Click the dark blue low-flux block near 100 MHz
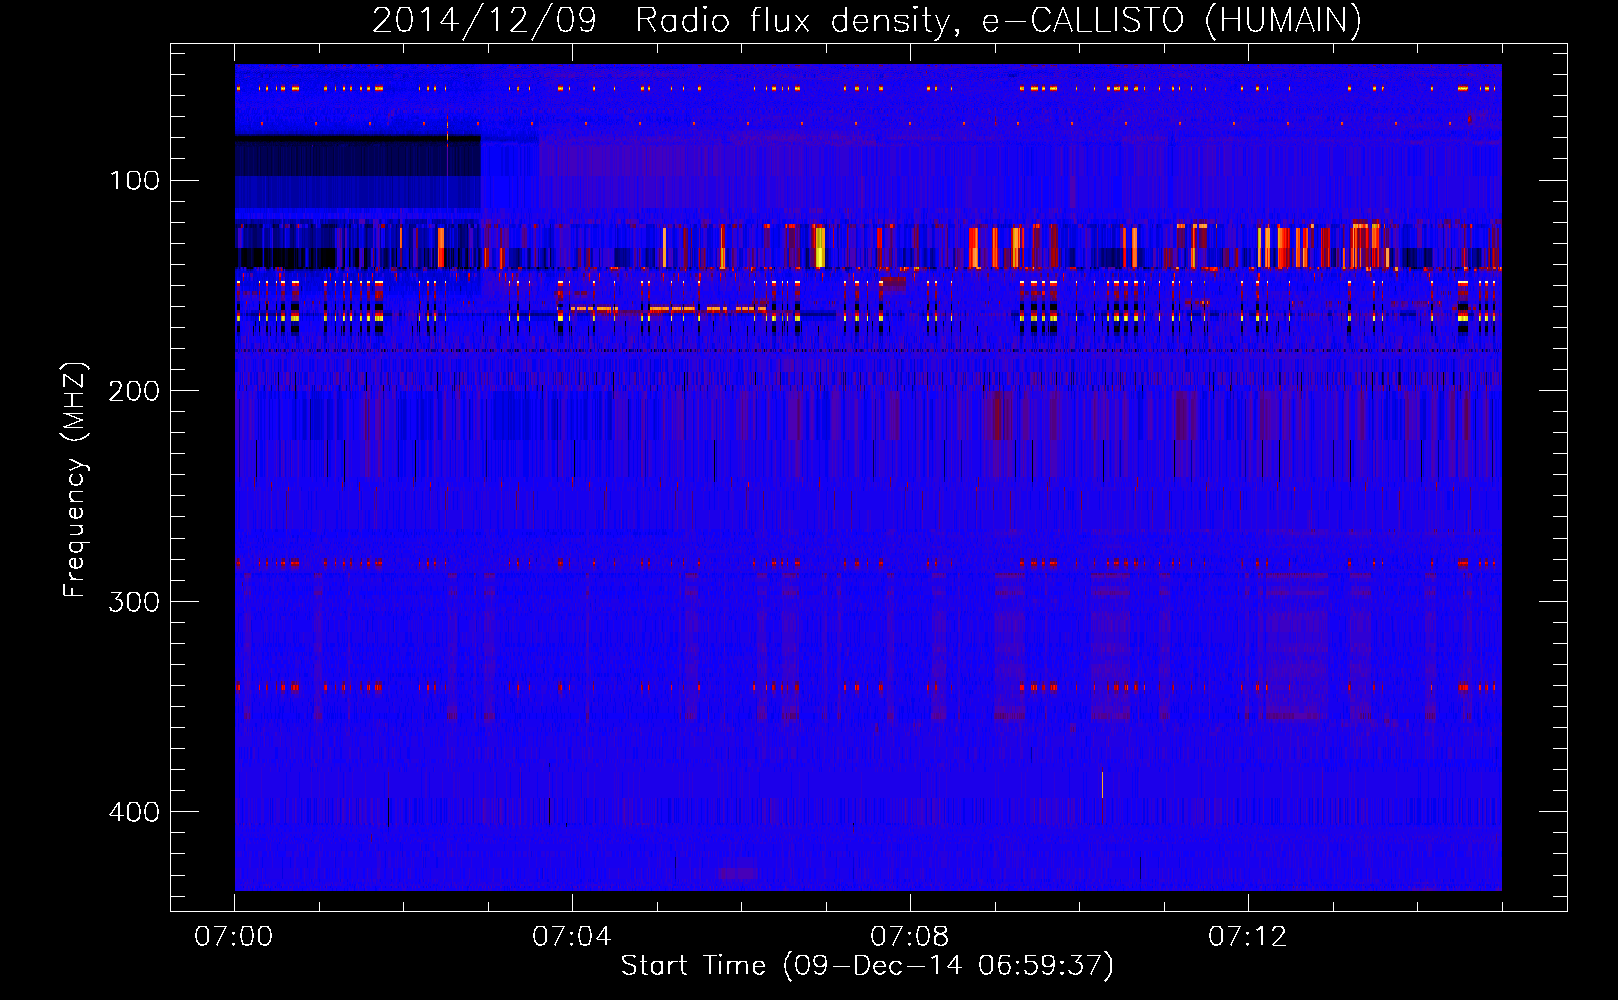Image resolution: width=1618 pixels, height=1000 pixels. point(358,172)
